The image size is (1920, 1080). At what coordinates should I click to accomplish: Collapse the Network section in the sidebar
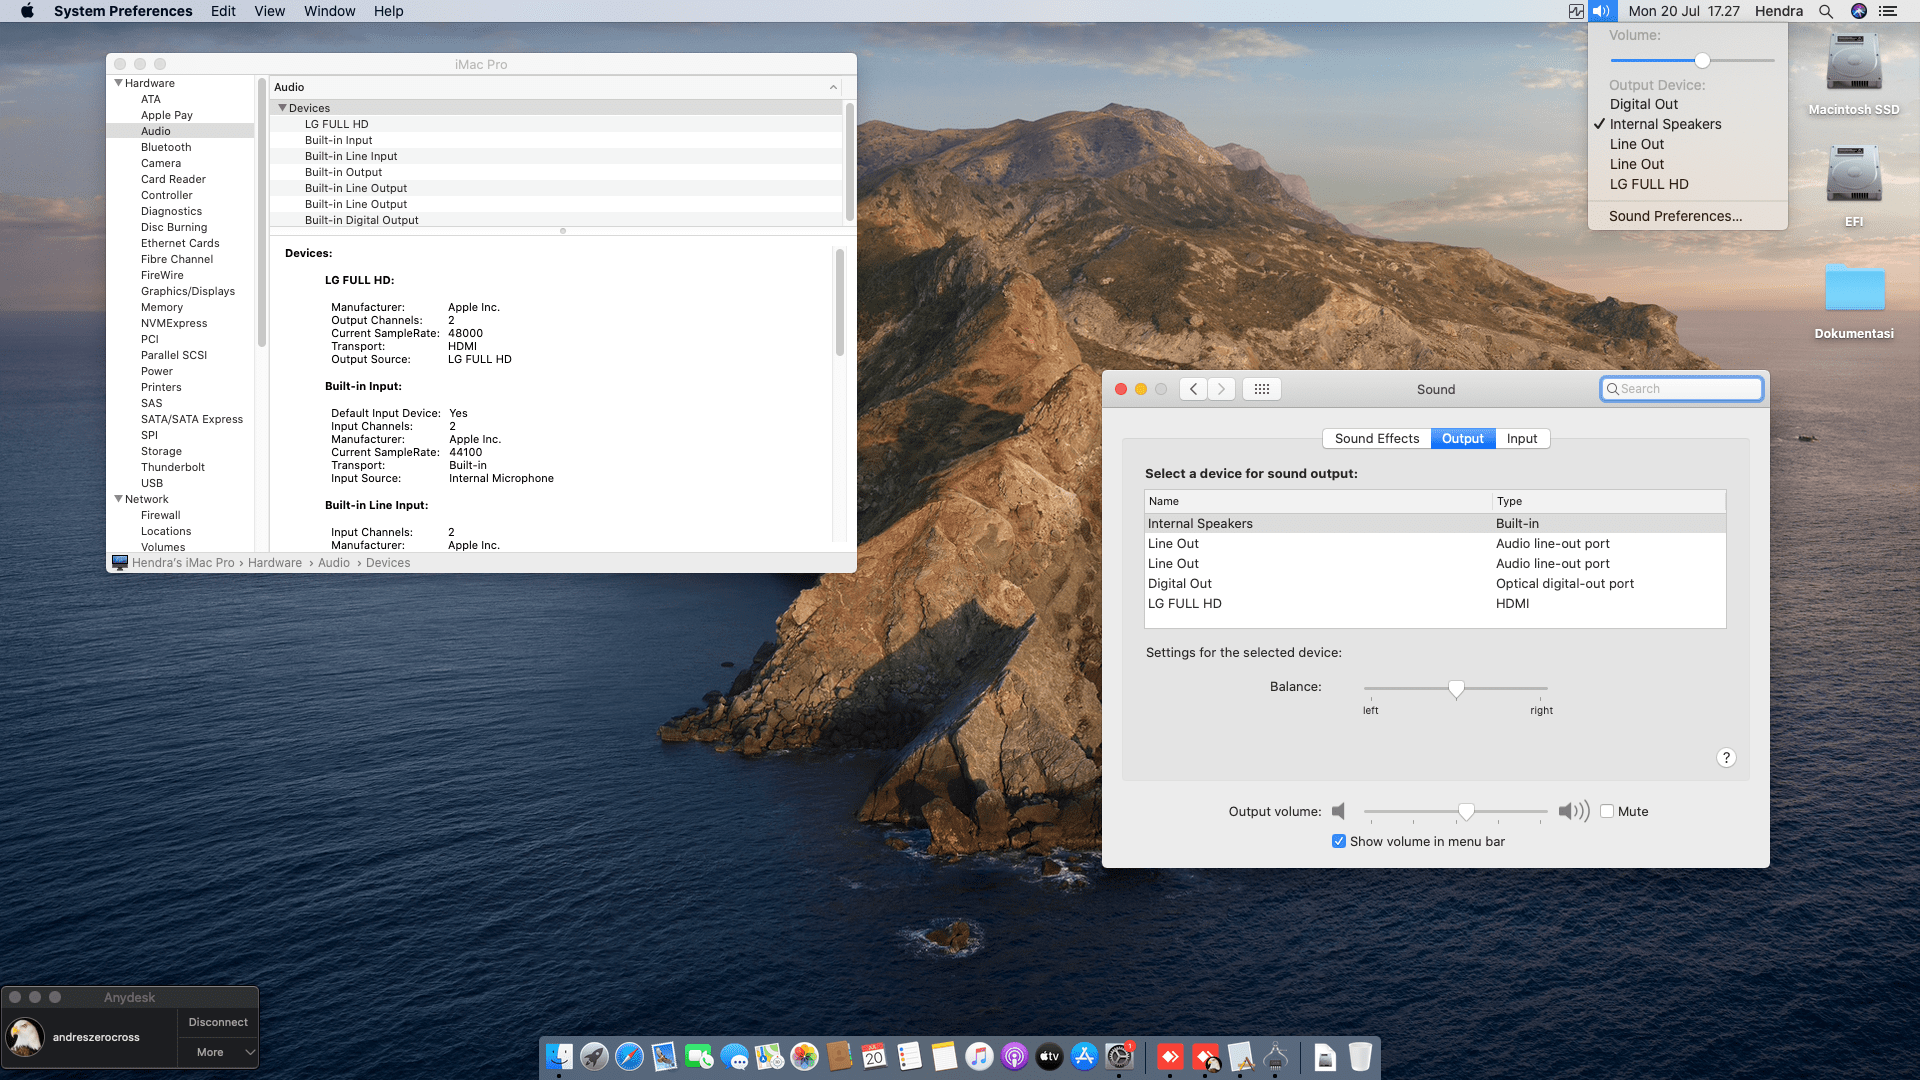(119, 499)
